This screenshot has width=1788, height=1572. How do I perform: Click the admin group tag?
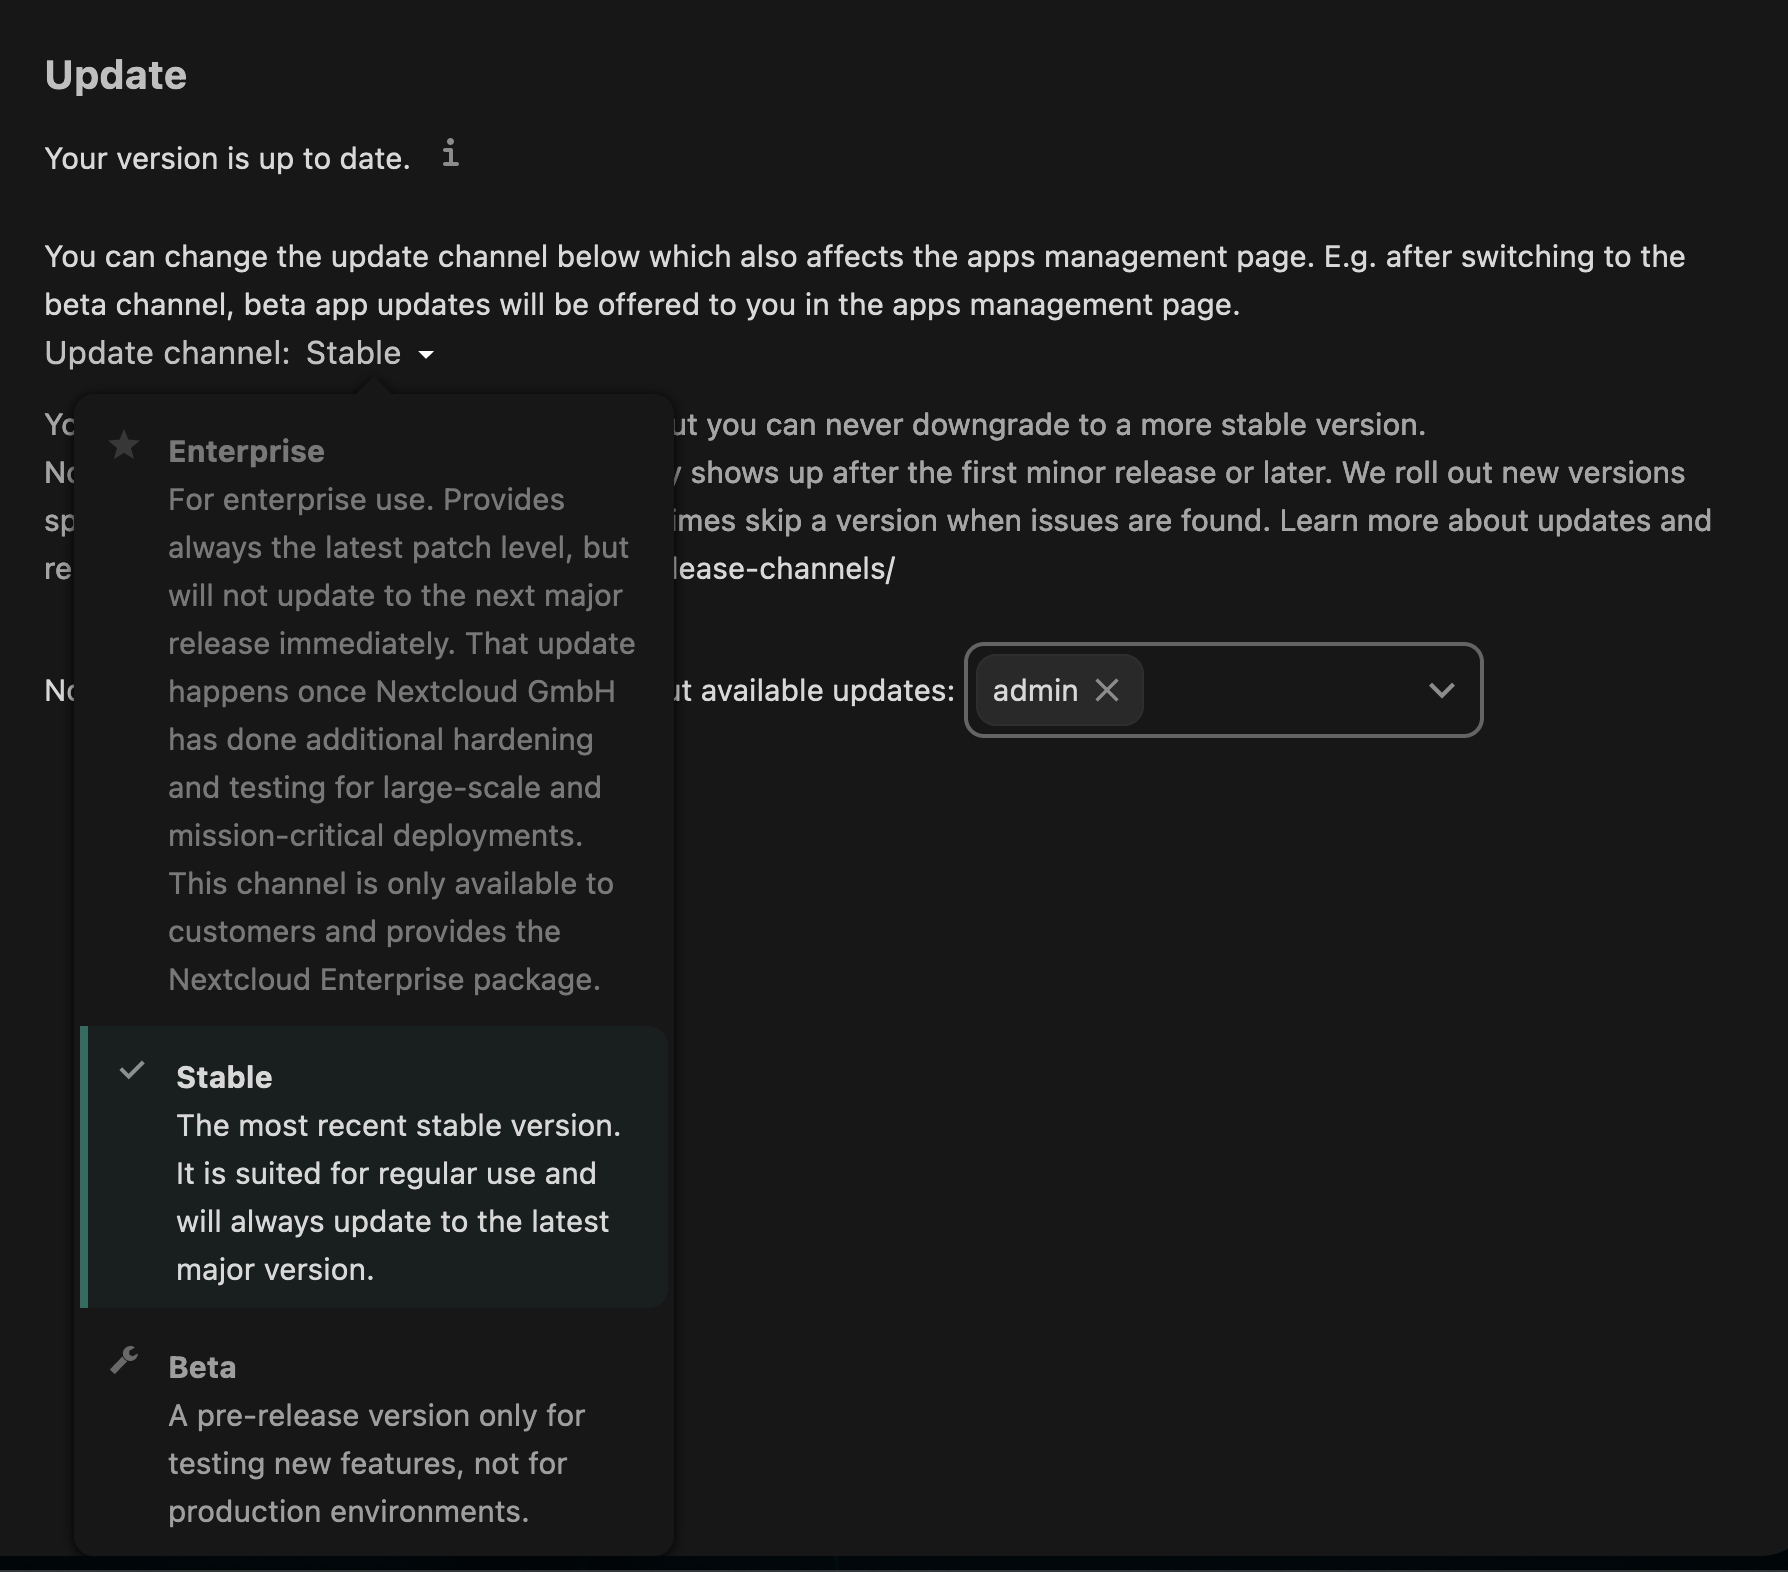(x=1035, y=690)
